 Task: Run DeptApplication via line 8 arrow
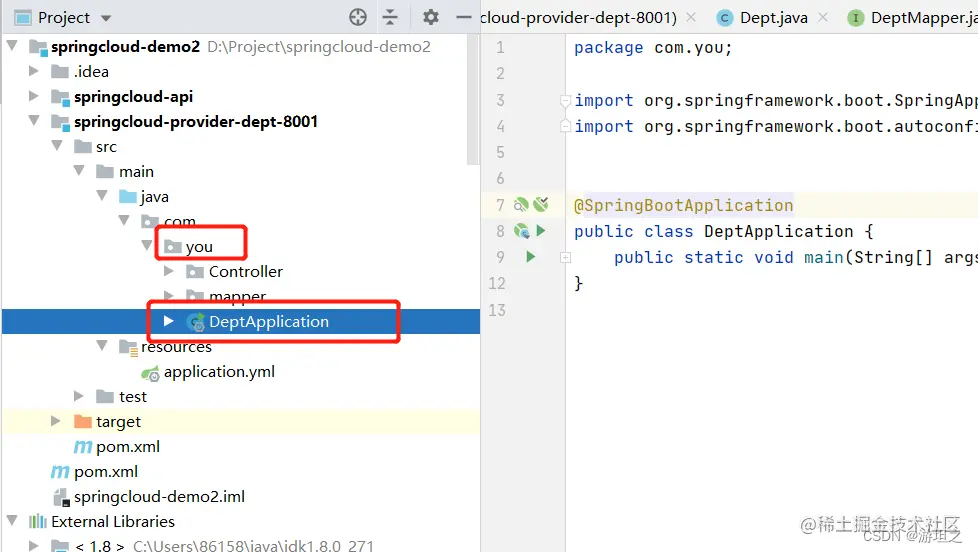point(541,230)
